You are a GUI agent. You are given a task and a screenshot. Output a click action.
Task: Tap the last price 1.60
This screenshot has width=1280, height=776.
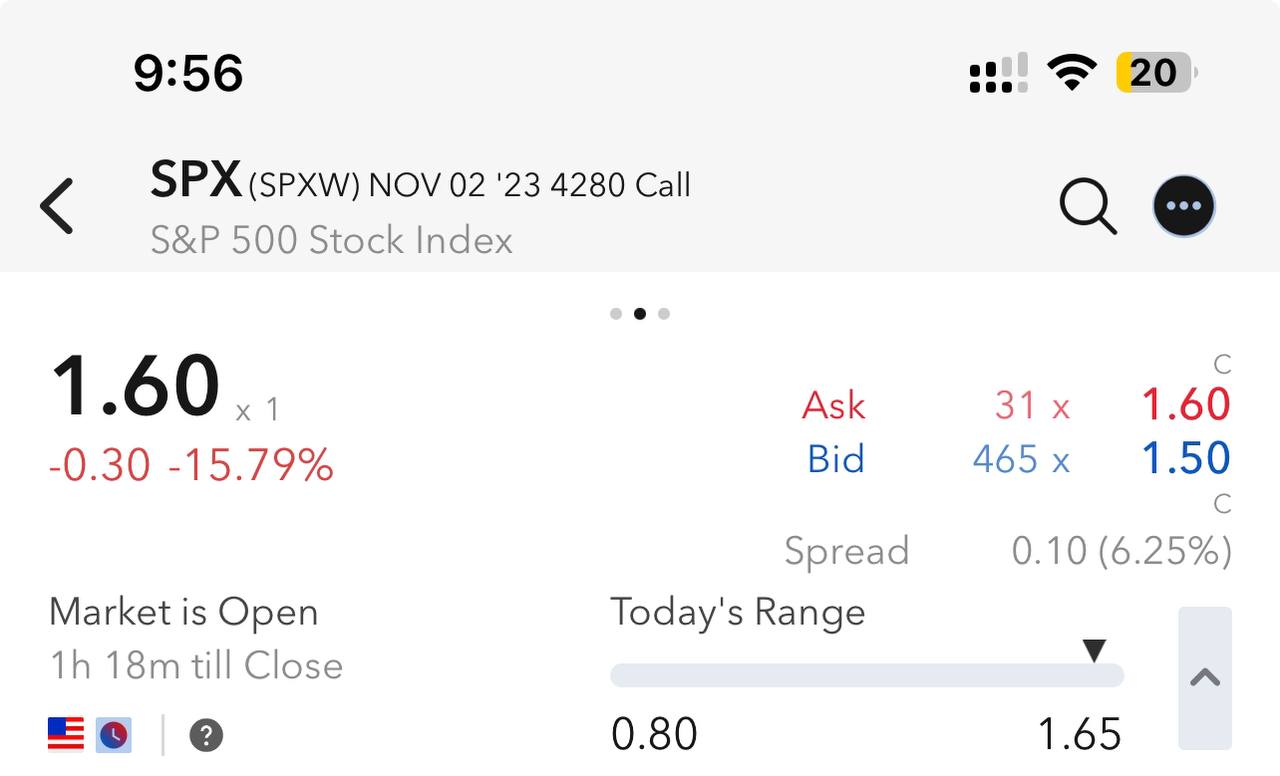(136, 387)
